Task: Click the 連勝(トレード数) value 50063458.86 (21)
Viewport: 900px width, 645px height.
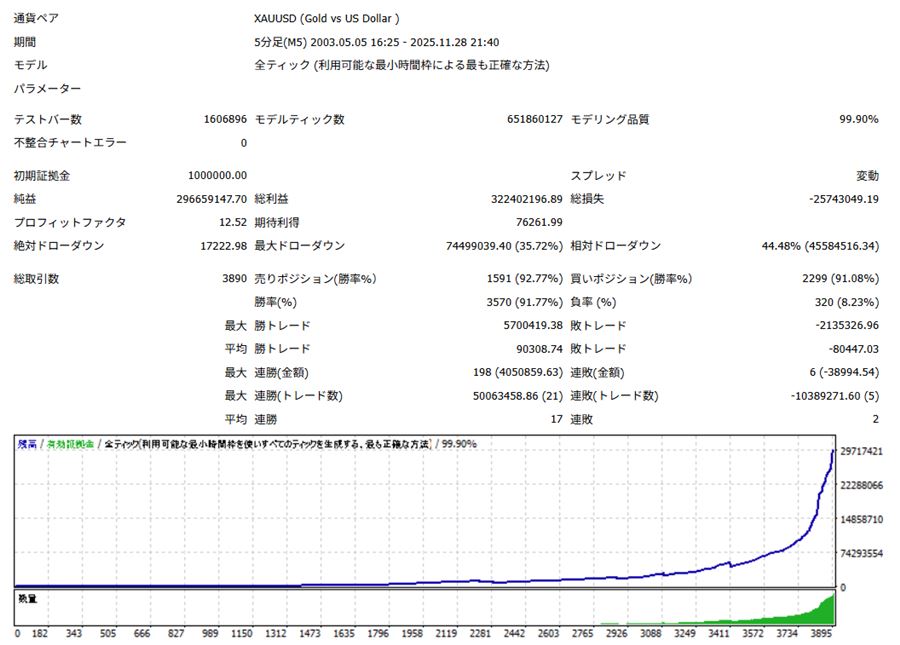Action: tap(518, 396)
